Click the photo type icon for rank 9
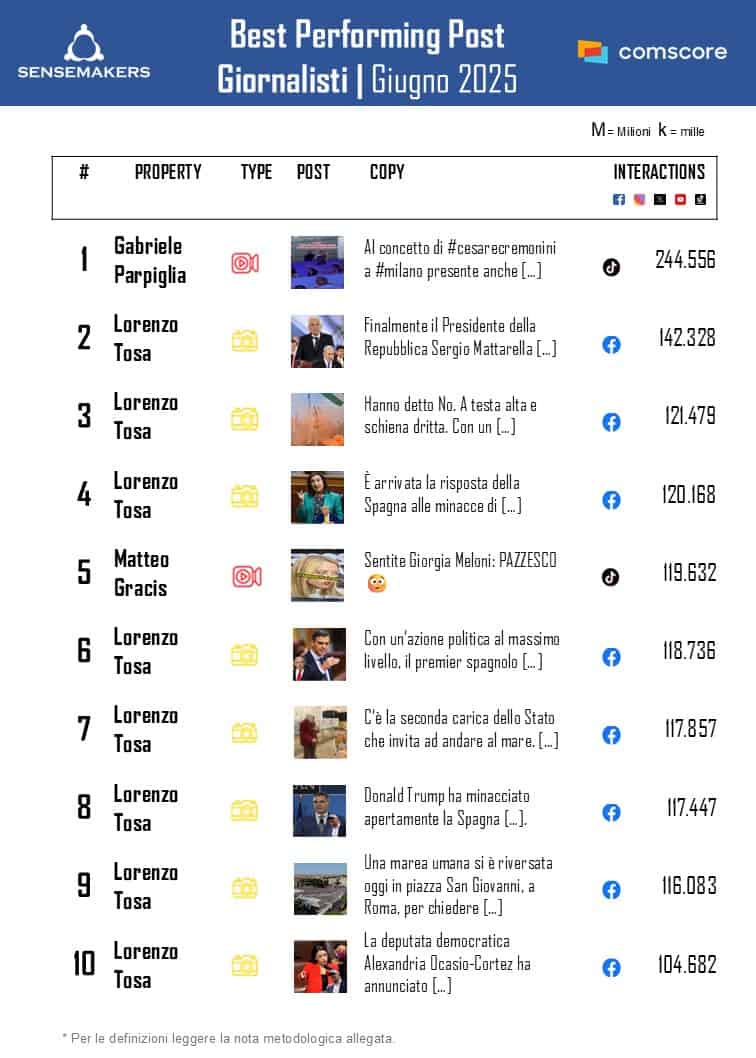This screenshot has height=1058, width=756. pos(245,888)
